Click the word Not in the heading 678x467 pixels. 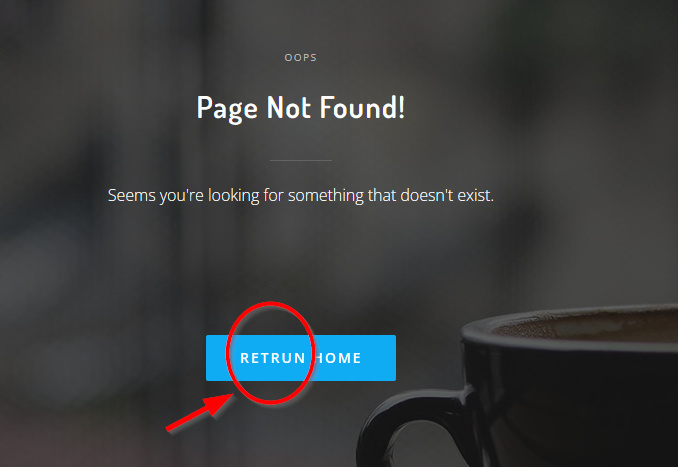(x=288, y=107)
